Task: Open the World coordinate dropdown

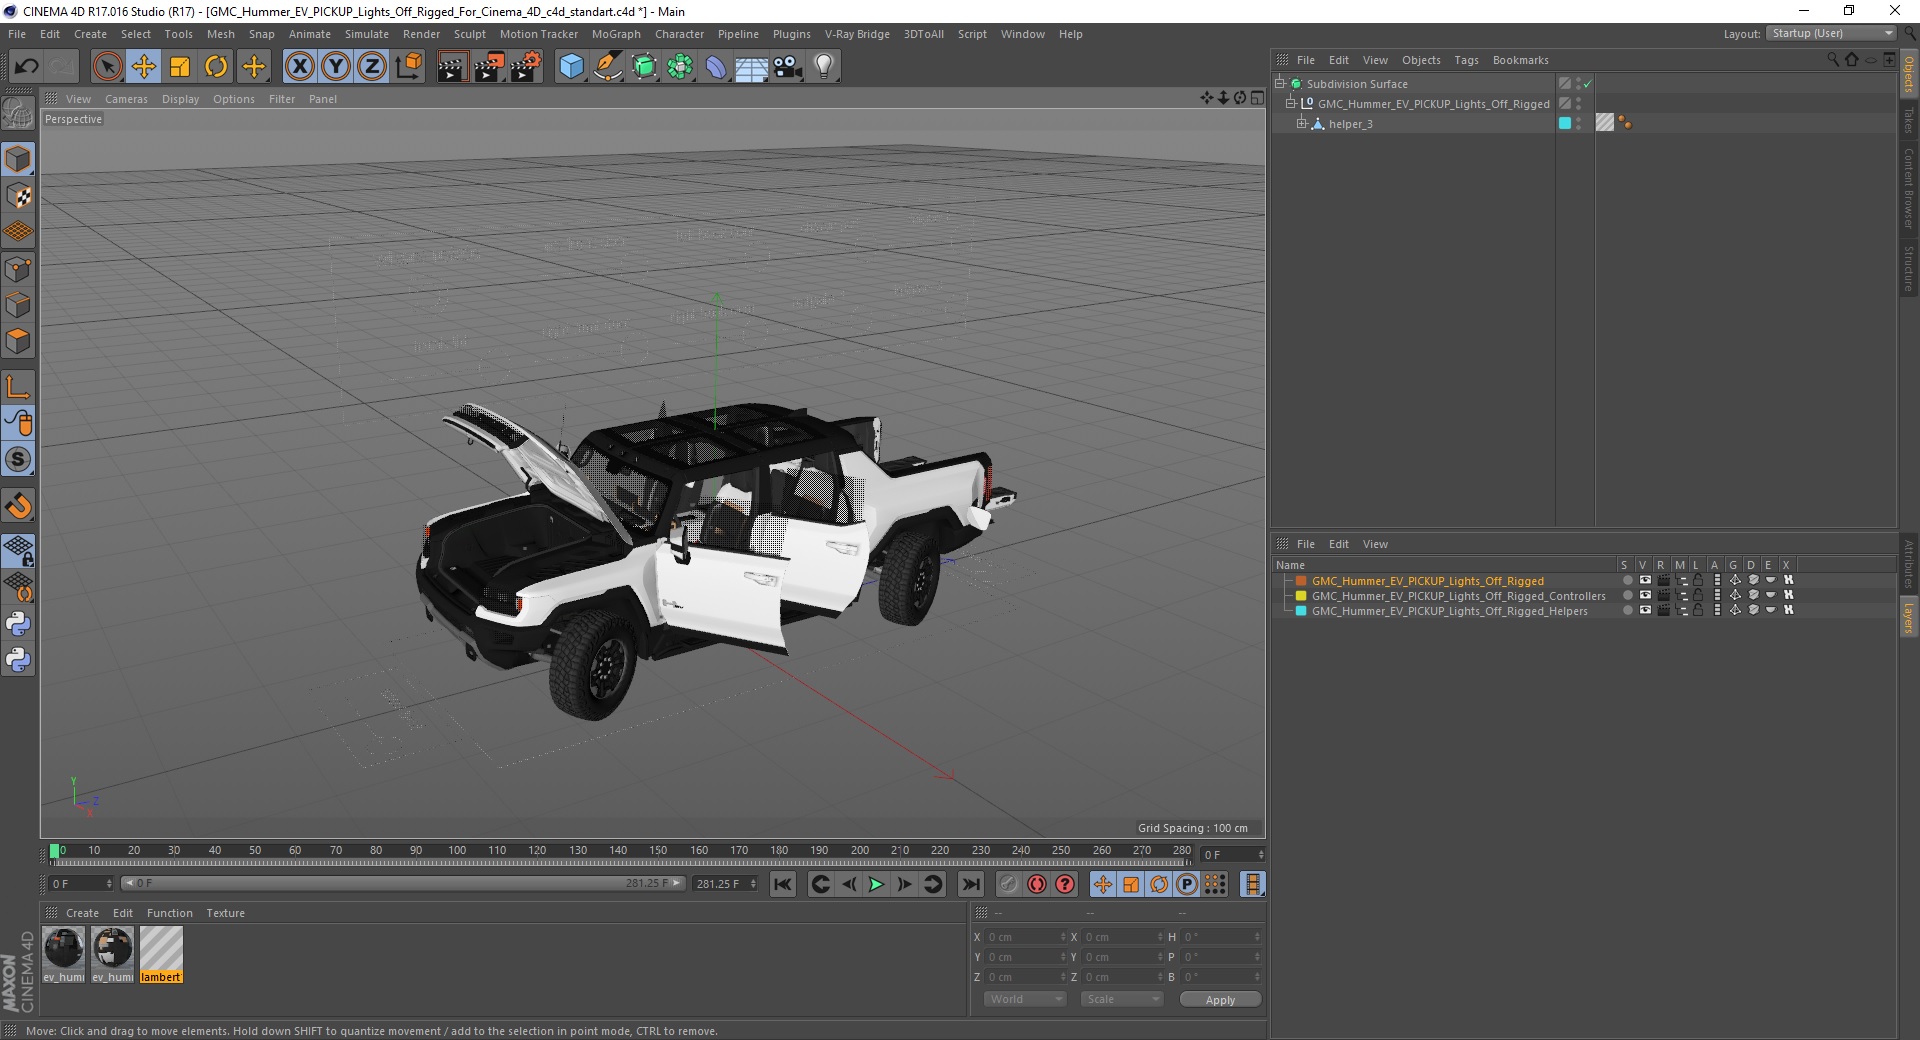Action: 1025,999
